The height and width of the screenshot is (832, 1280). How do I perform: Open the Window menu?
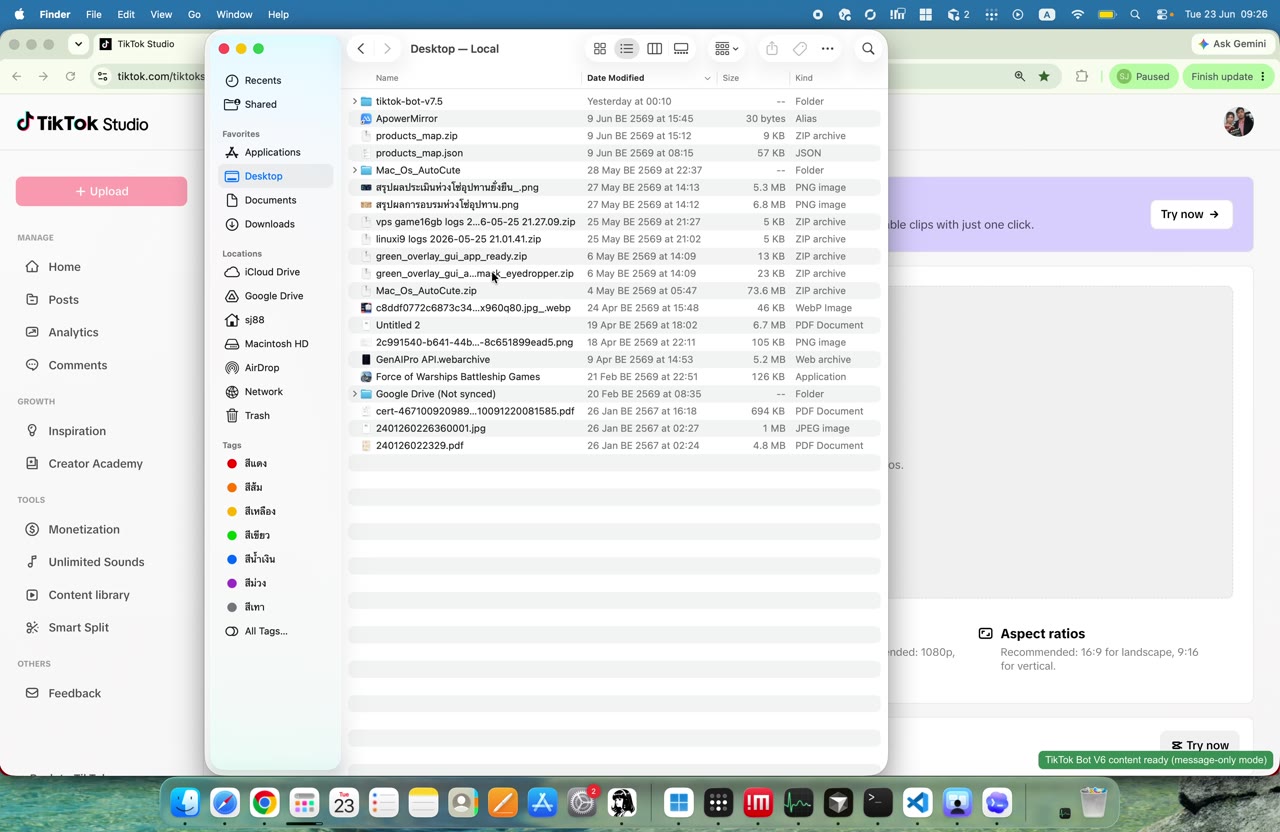pos(234,14)
